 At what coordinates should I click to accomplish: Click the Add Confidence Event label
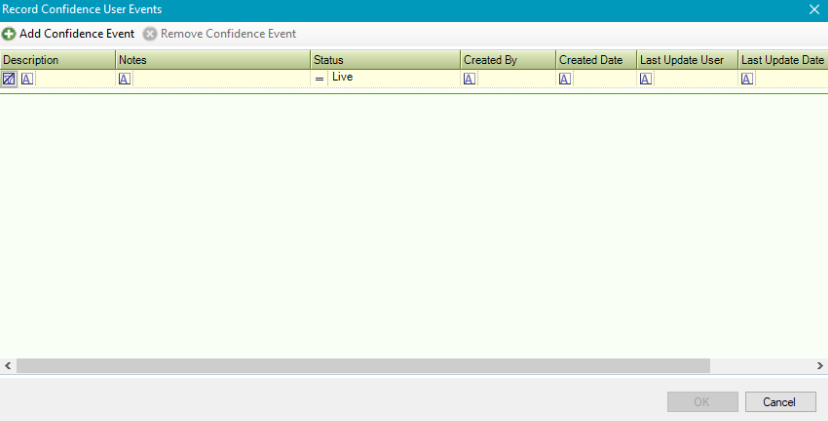(x=77, y=34)
